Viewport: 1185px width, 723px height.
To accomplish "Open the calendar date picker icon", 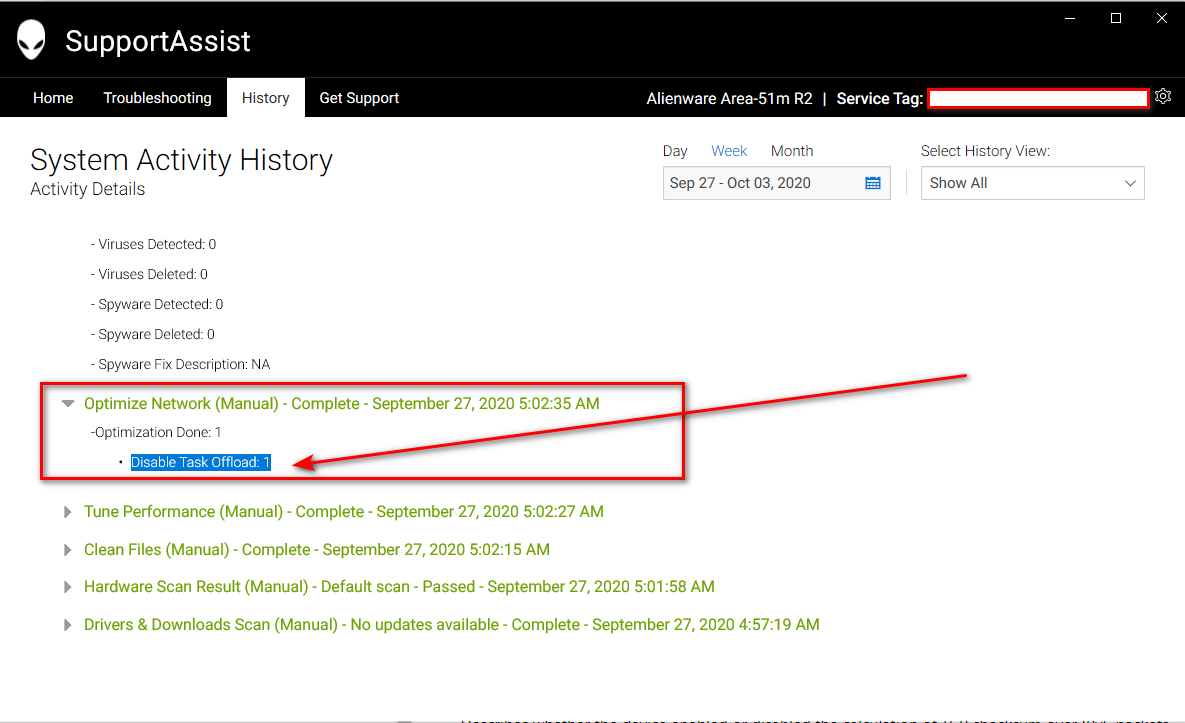I will pos(873,183).
